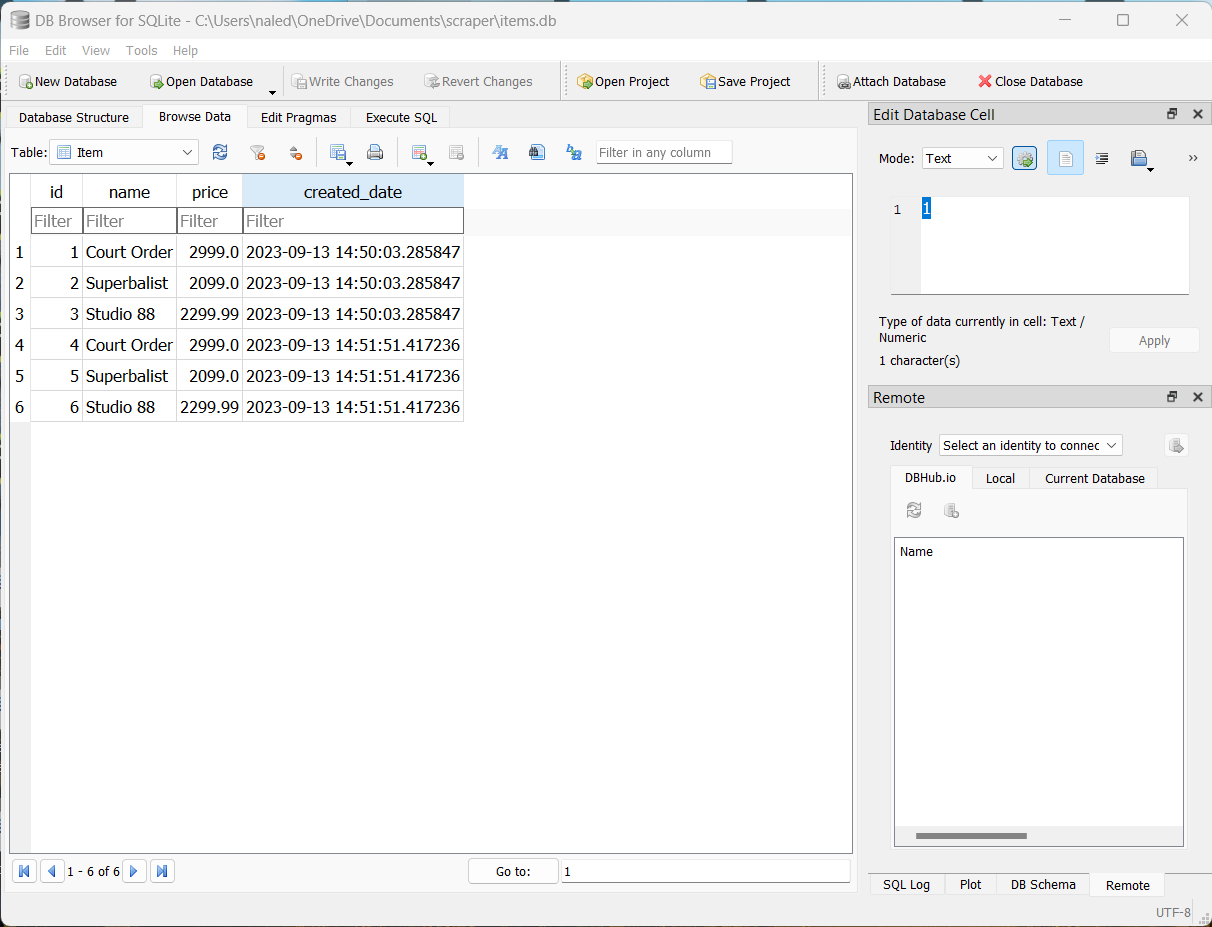Toggle the word wrap page icon in cell editor
This screenshot has height=927, width=1212.
click(1065, 158)
